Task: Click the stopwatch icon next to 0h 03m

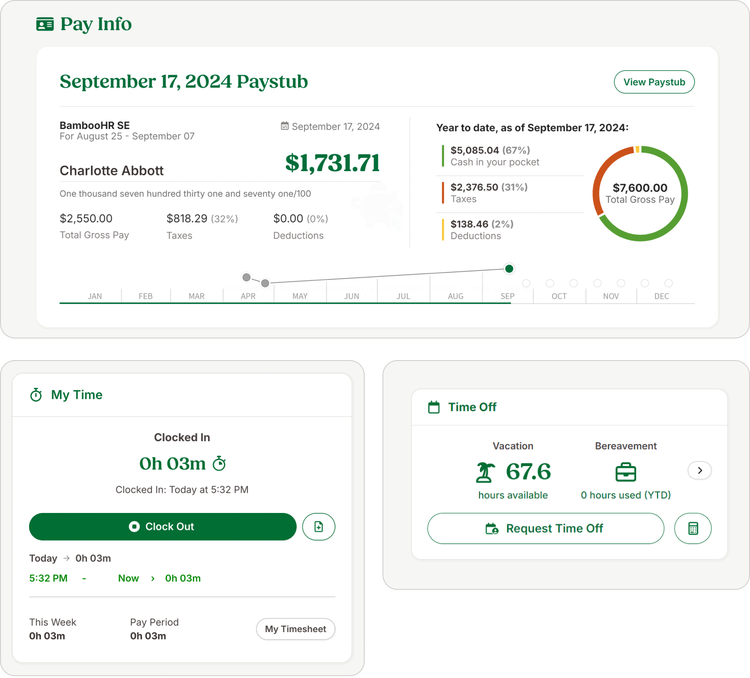Action: (219, 463)
